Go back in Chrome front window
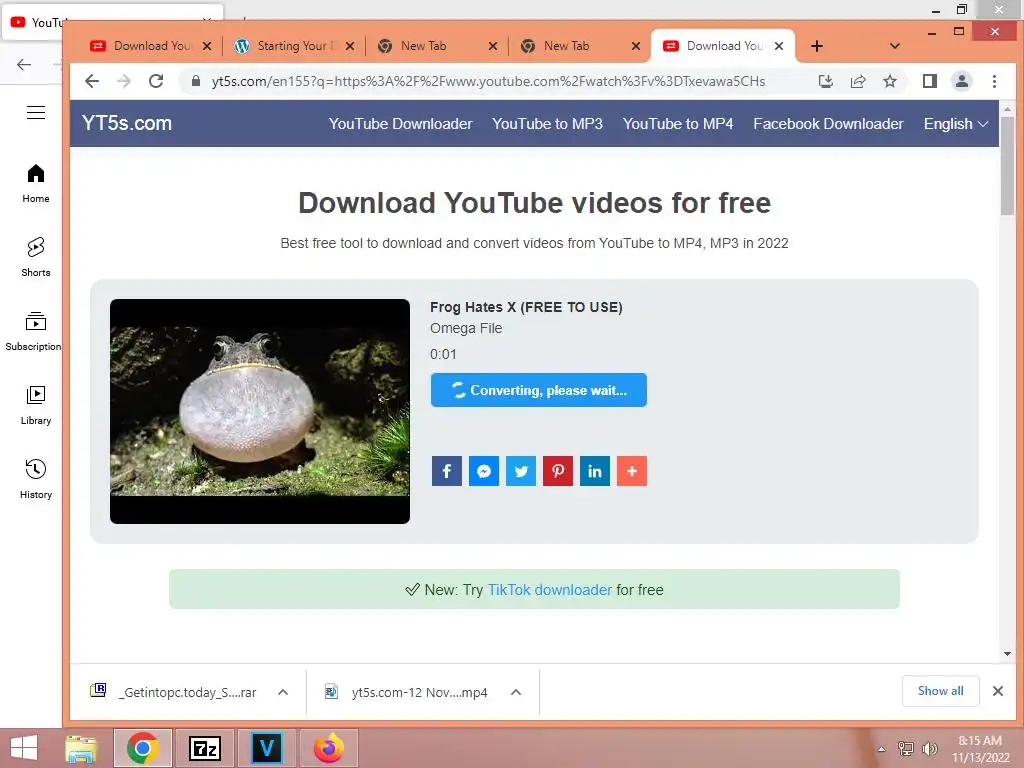Image resolution: width=1024 pixels, height=768 pixels. [x=92, y=81]
